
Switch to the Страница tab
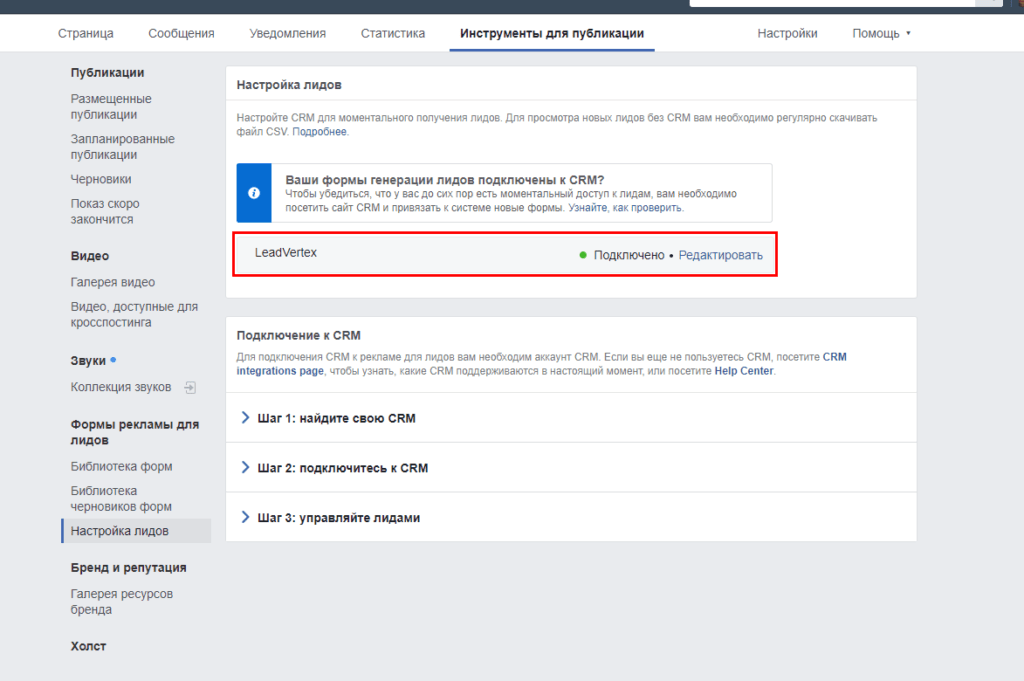[x=86, y=33]
